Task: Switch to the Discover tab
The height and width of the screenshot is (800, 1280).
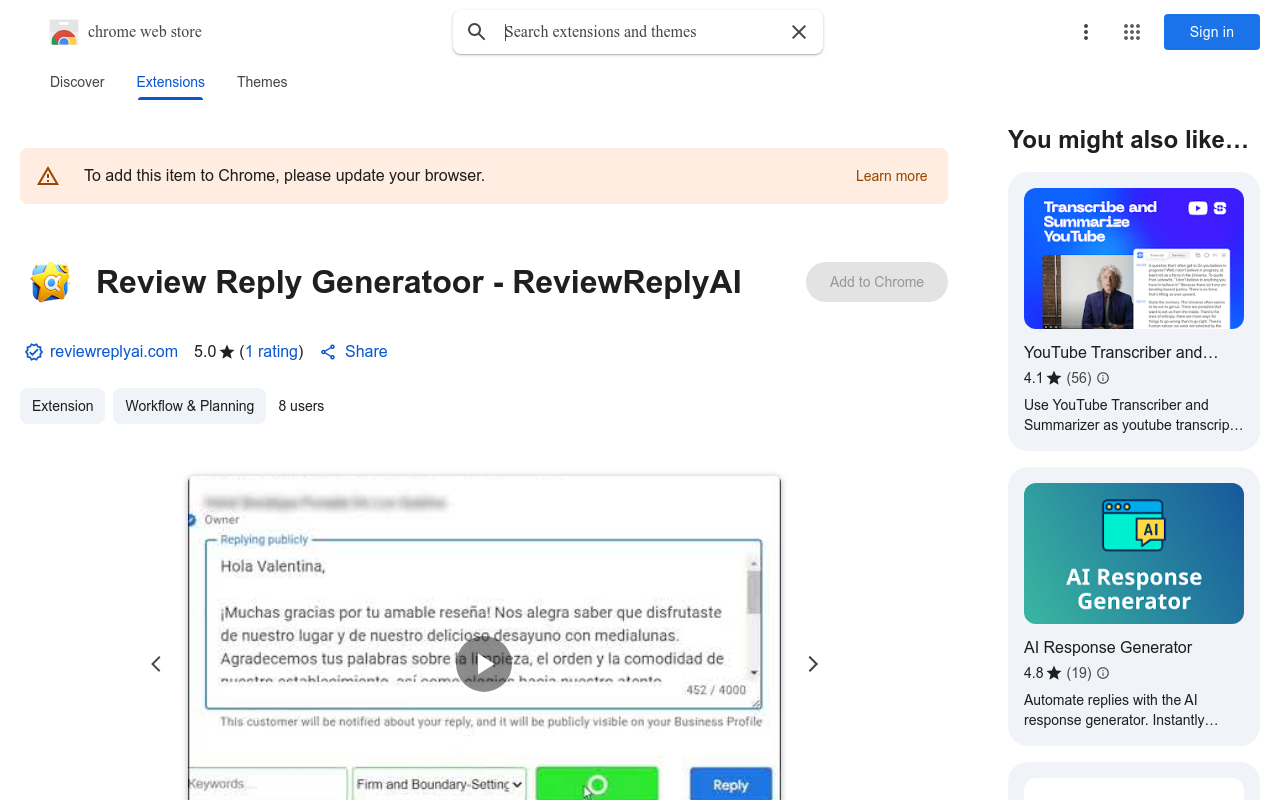Action: 77,82
